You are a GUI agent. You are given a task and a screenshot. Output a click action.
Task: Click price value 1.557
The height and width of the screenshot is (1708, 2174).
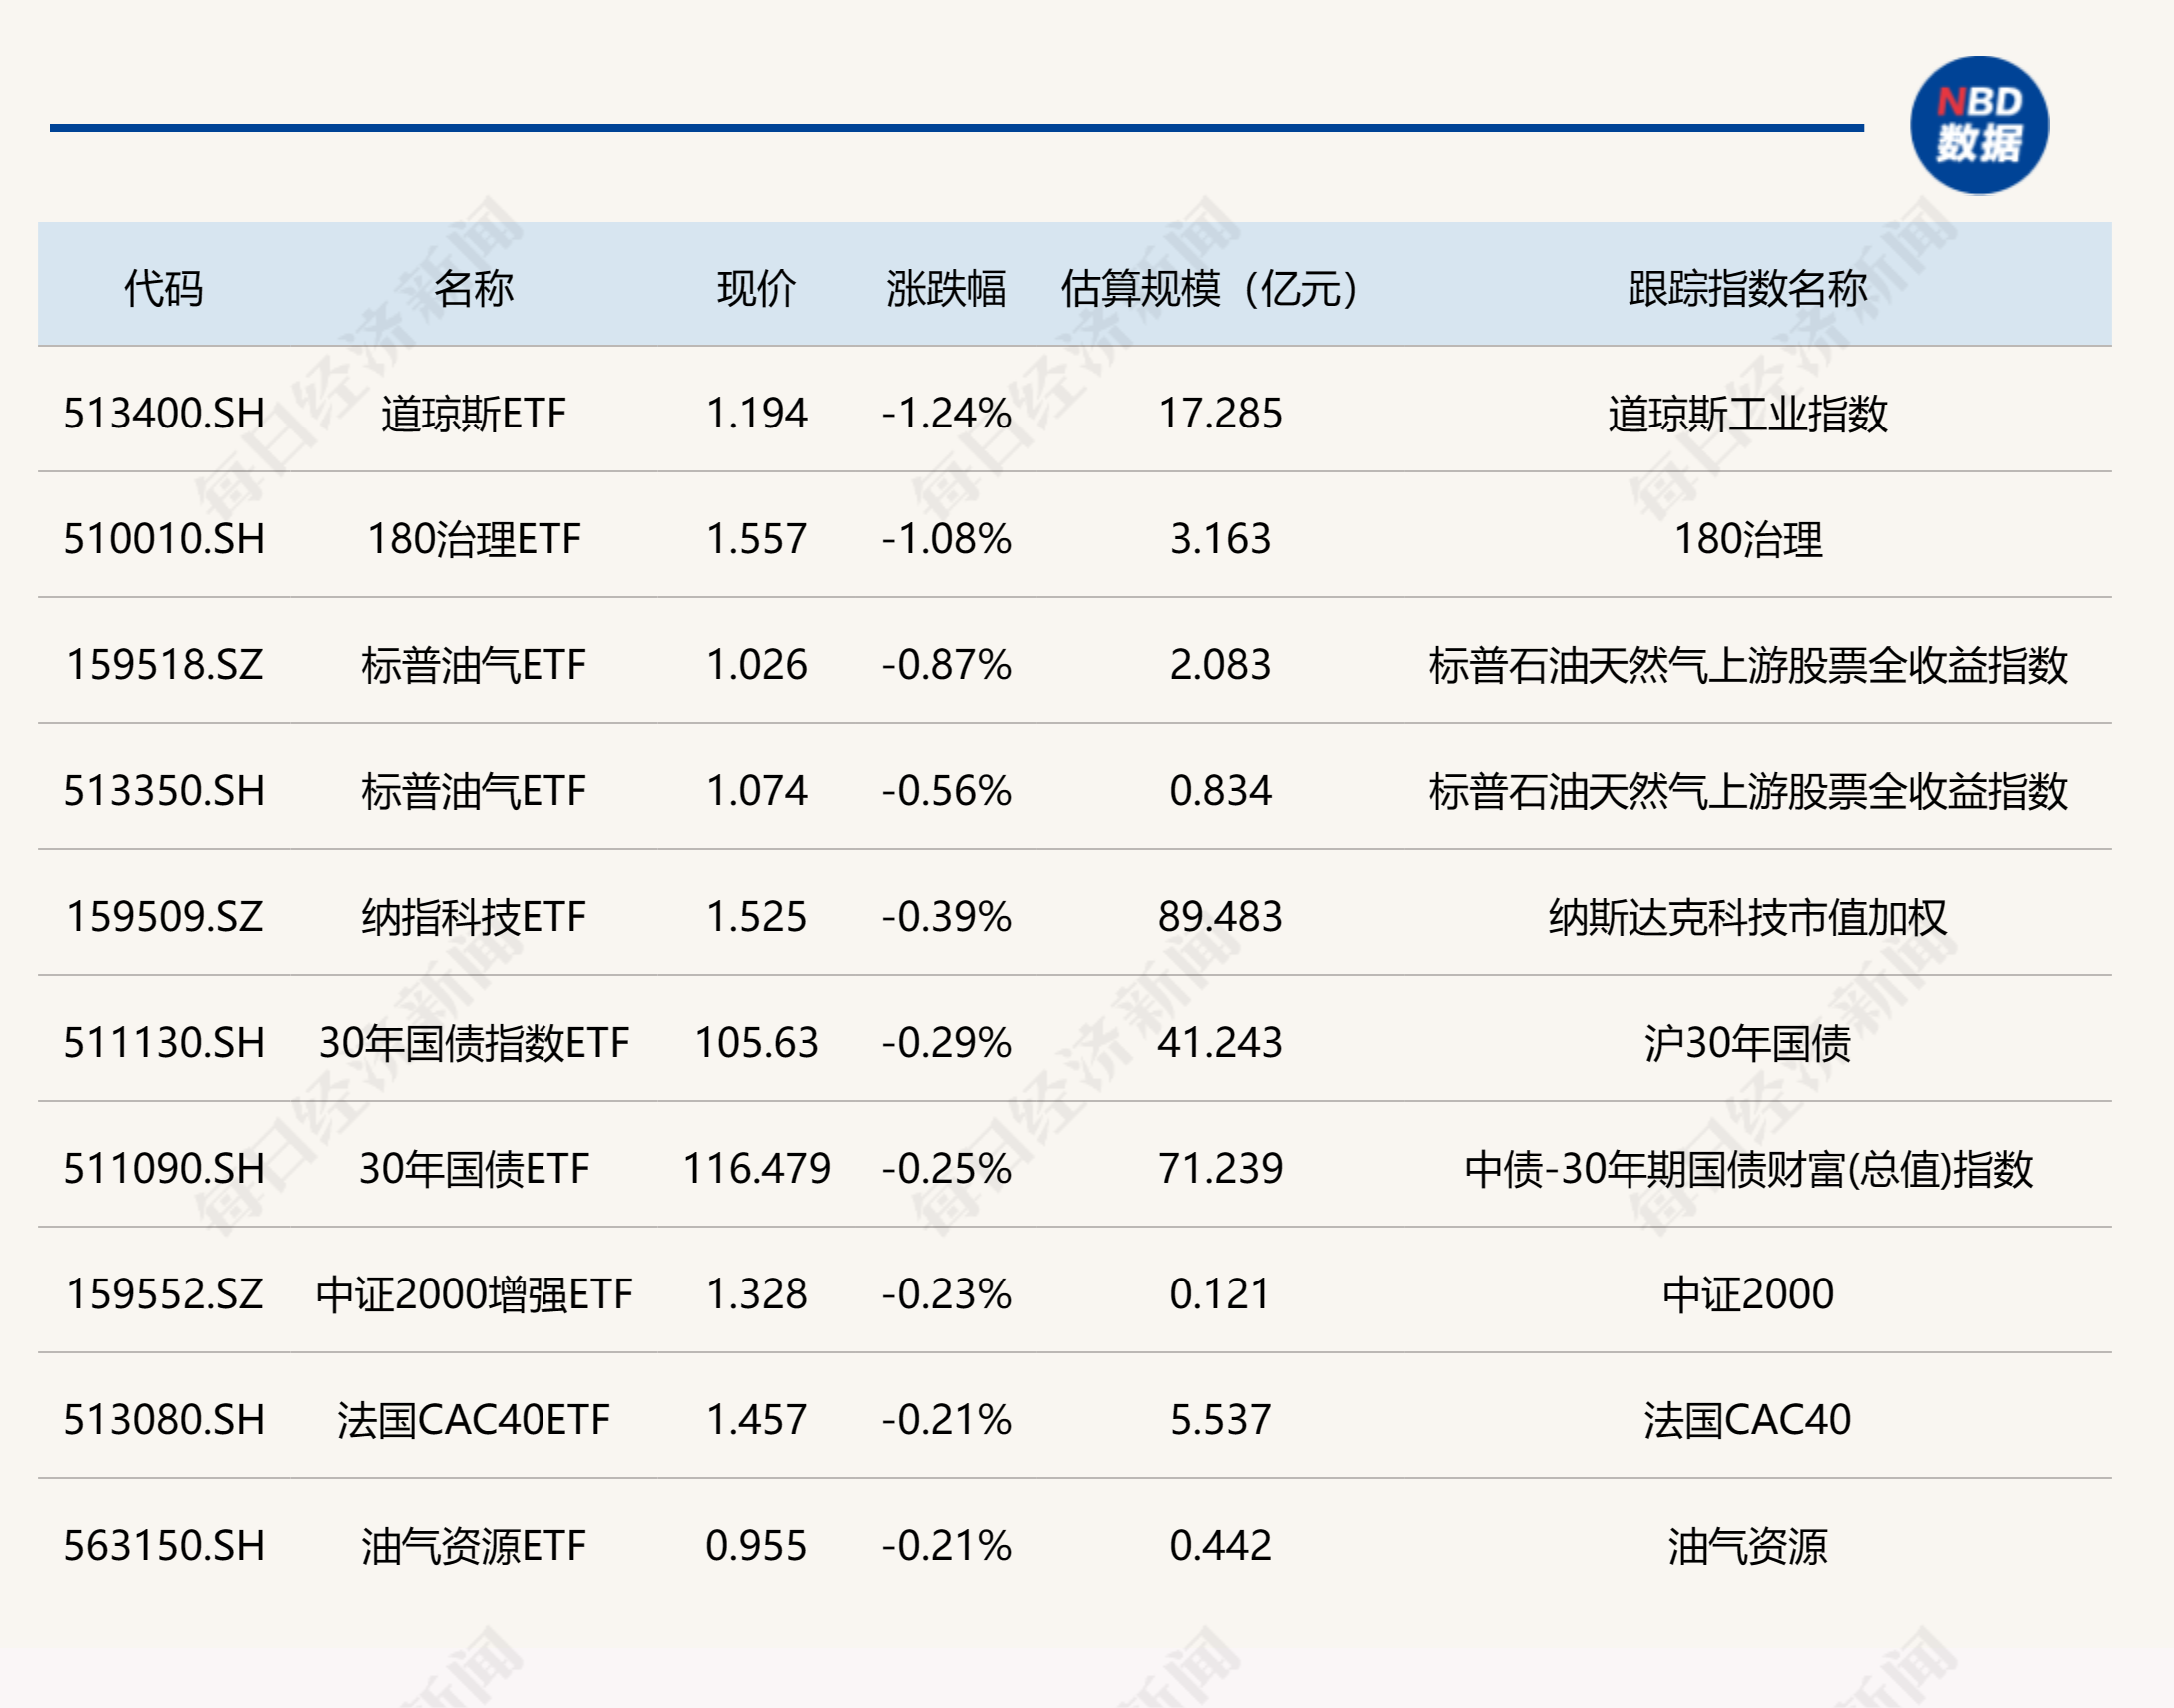(x=756, y=539)
